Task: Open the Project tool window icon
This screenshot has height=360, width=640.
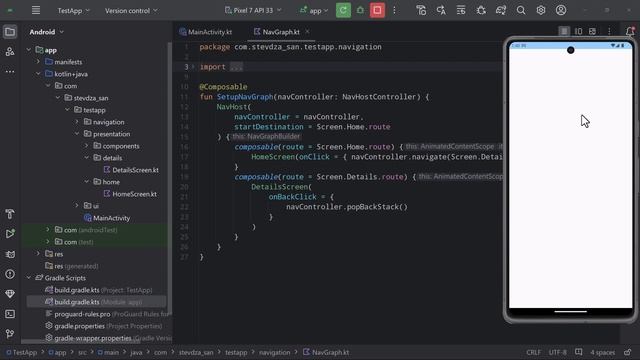Action: point(10,32)
